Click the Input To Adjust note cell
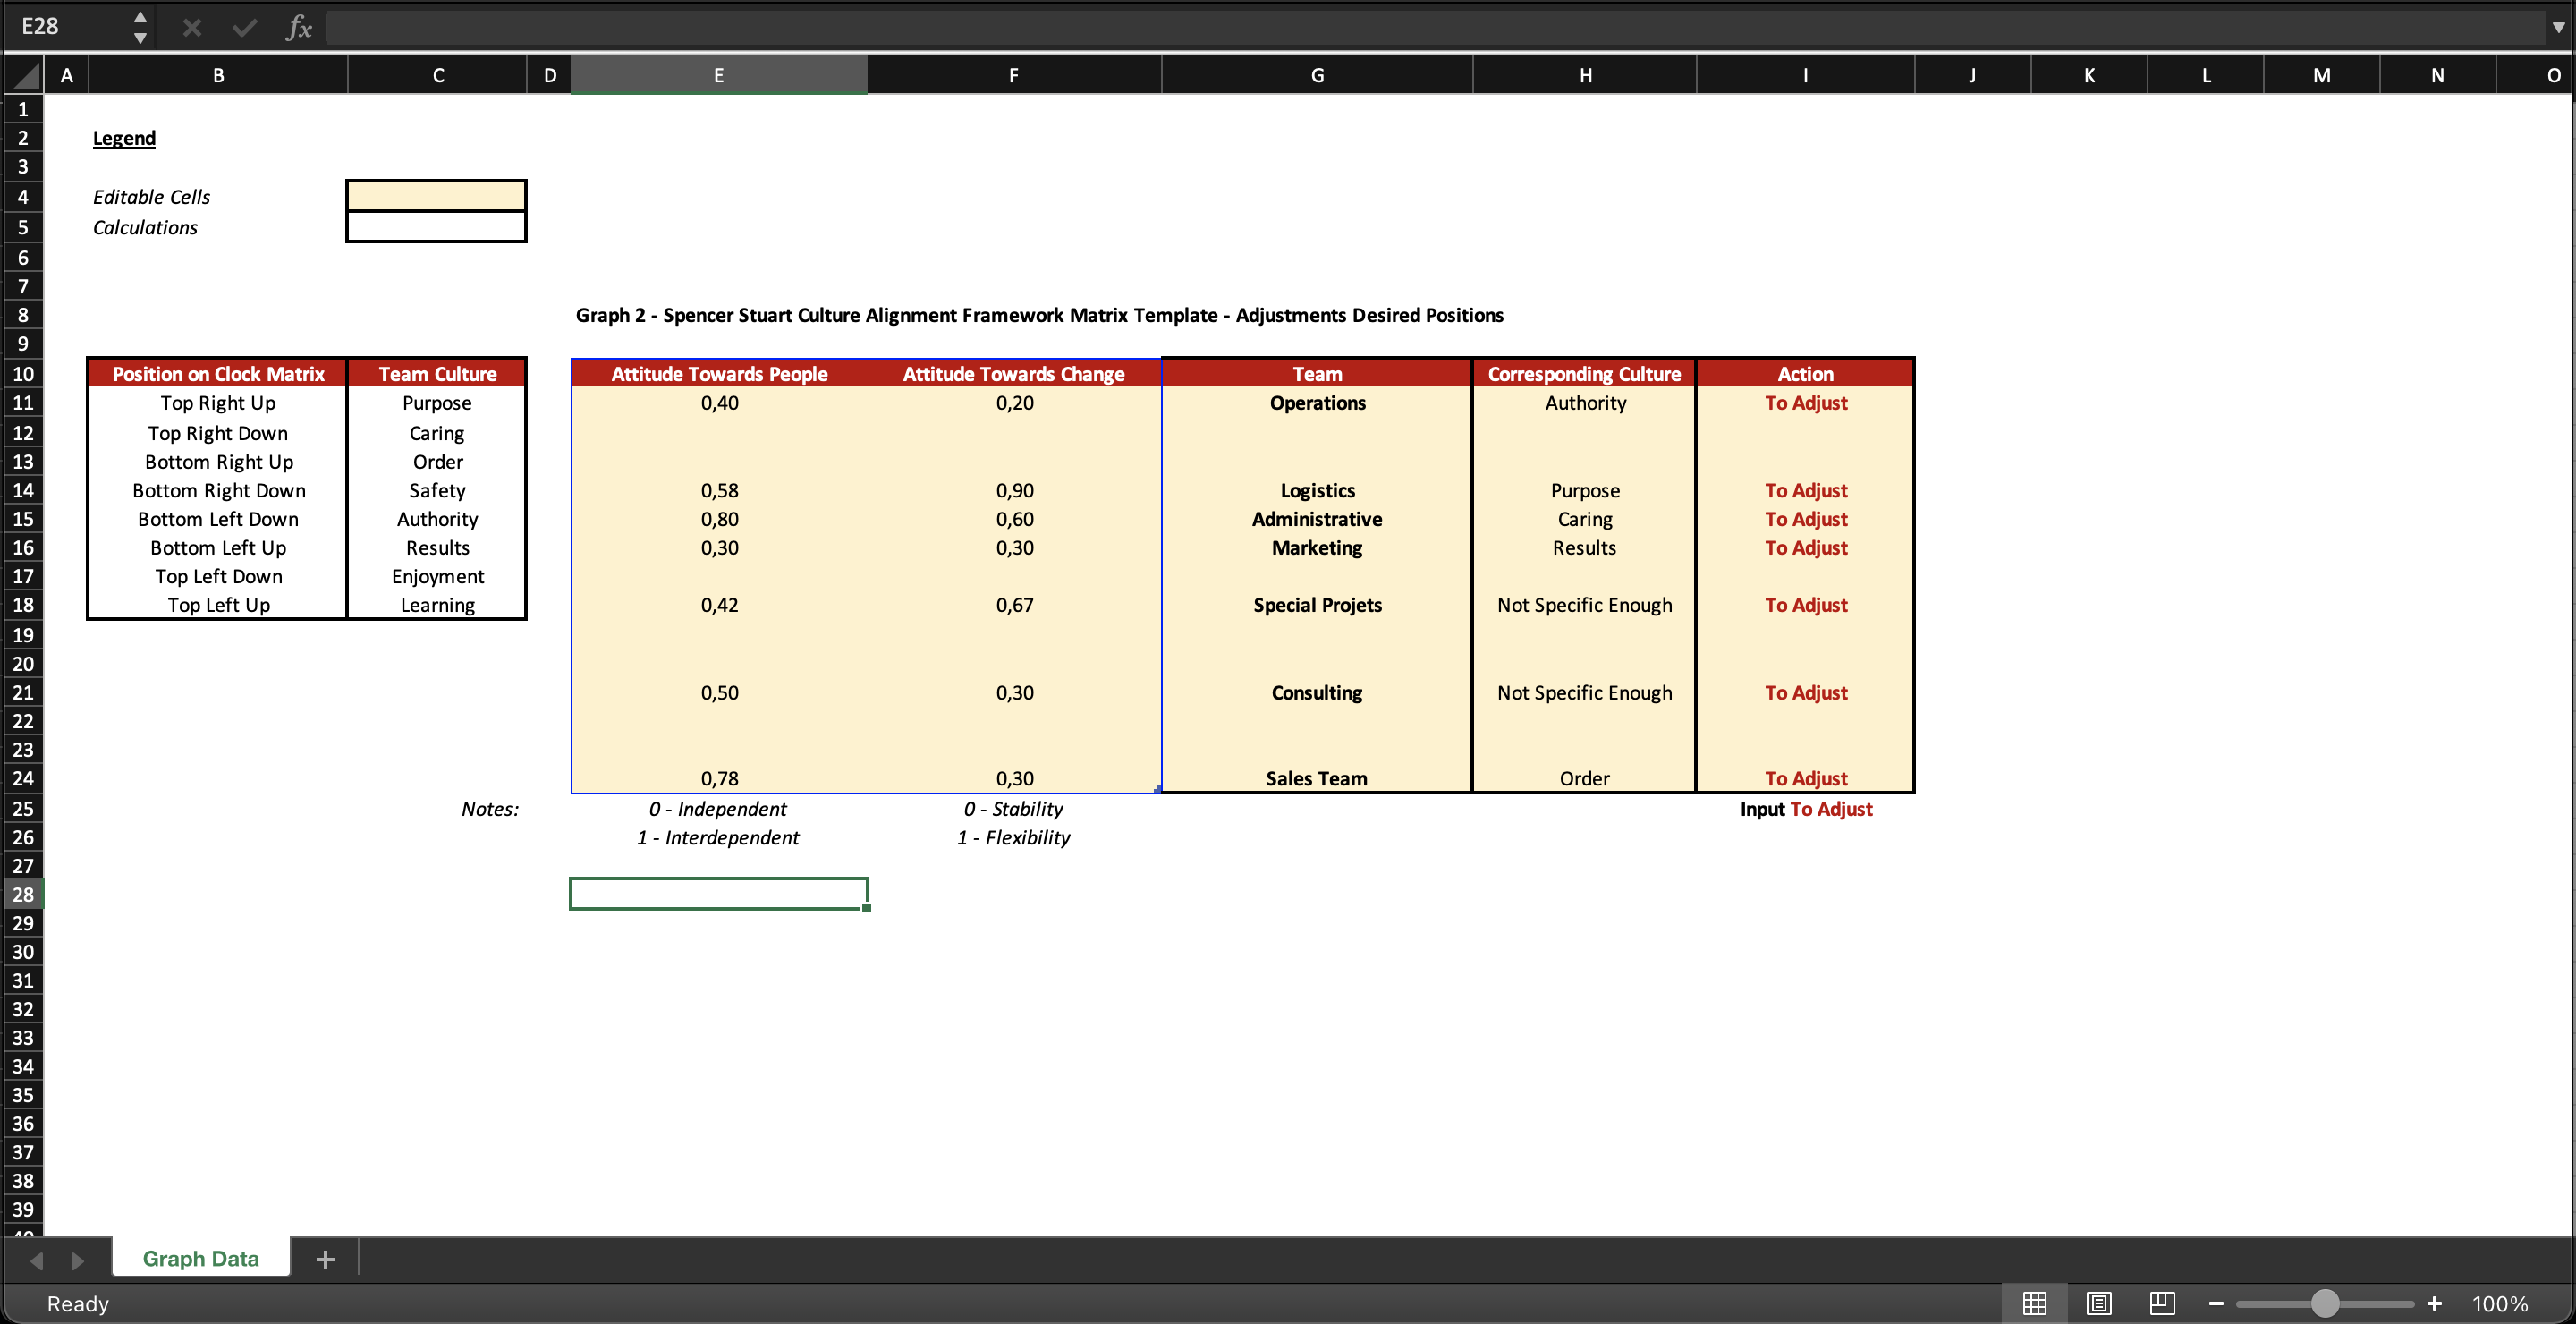The width and height of the screenshot is (2576, 1324). tap(1805, 809)
